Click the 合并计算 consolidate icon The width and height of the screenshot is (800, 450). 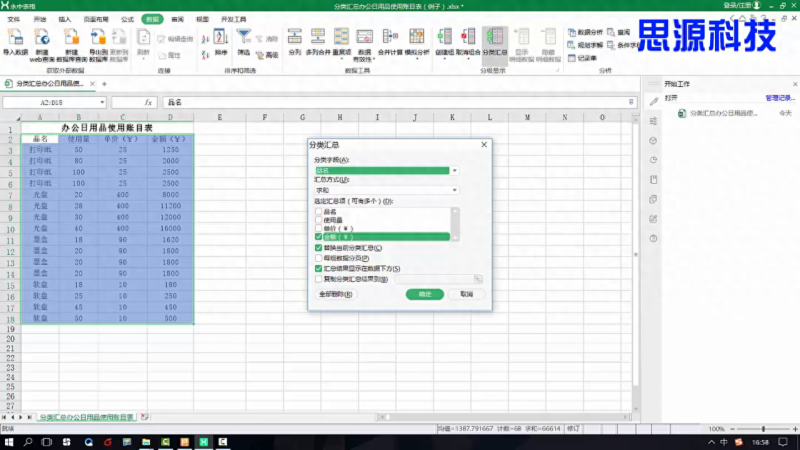tap(389, 38)
